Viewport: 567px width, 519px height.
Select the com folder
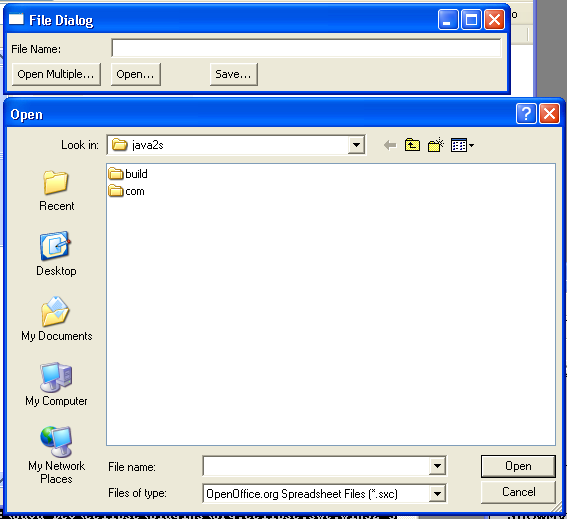click(126, 191)
